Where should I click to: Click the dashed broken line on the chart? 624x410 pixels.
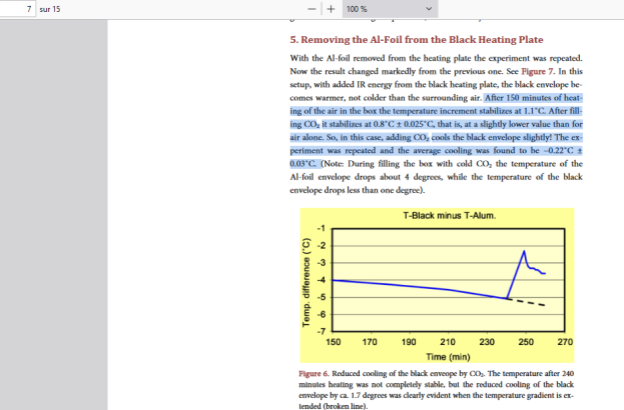tap(526, 302)
